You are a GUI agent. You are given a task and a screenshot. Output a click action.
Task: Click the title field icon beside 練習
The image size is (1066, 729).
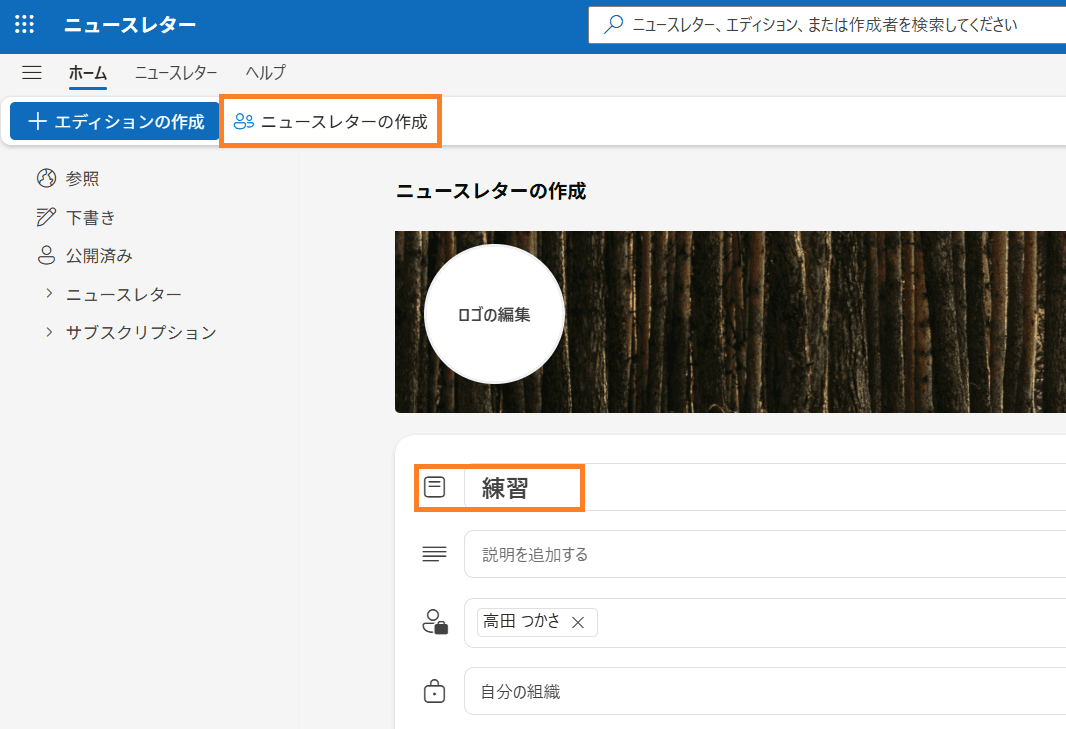click(x=435, y=488)
